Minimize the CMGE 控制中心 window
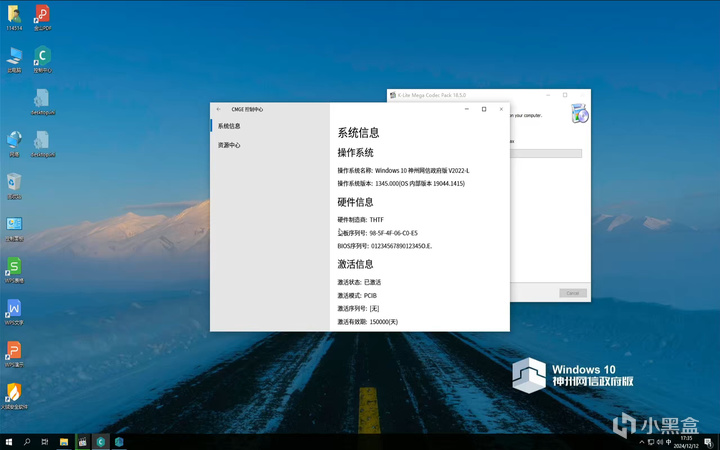This screenshot has width=720, height=450. (467, 109)
